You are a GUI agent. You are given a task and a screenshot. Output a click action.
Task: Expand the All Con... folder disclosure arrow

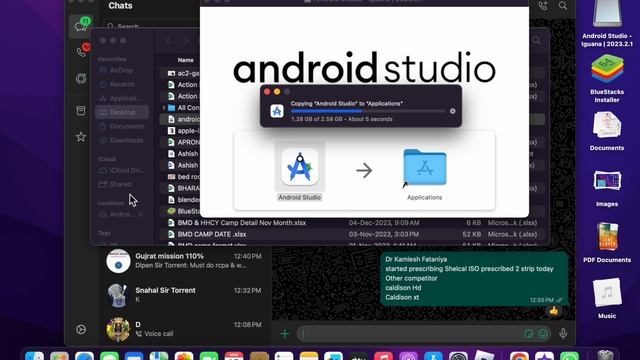pos(164,108)
